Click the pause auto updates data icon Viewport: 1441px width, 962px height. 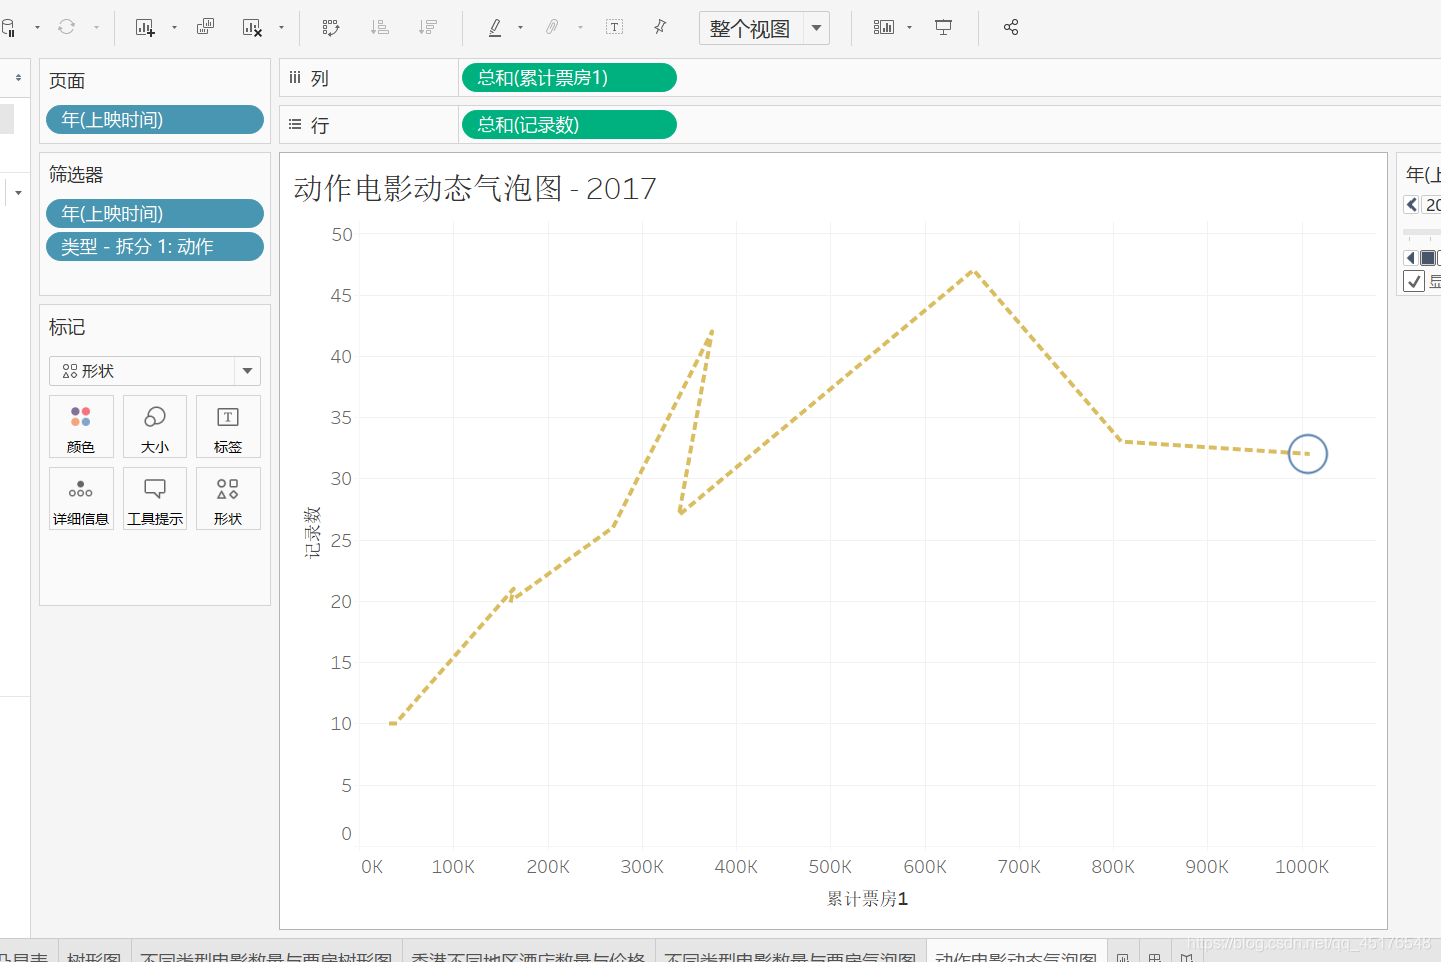8,27
